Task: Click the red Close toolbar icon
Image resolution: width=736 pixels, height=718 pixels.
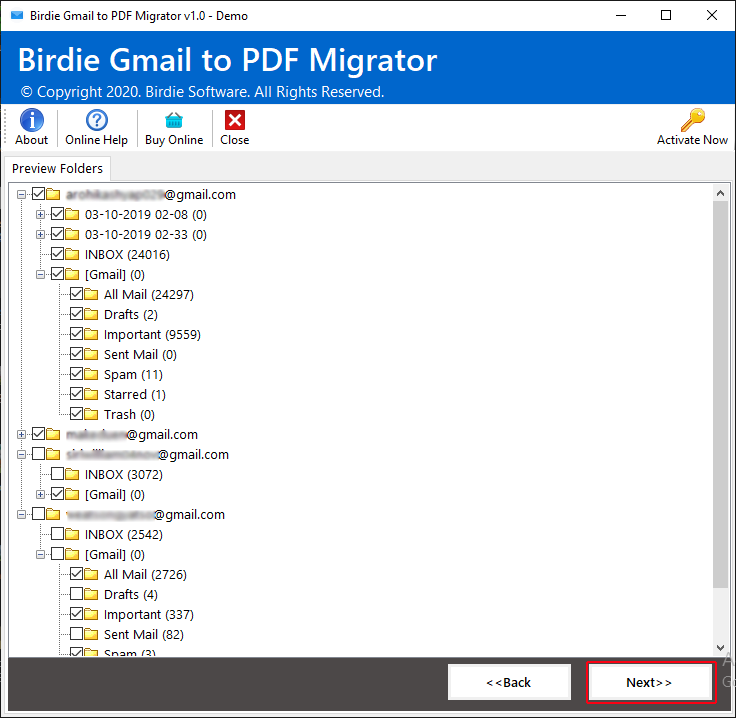Action: (235, 120)
